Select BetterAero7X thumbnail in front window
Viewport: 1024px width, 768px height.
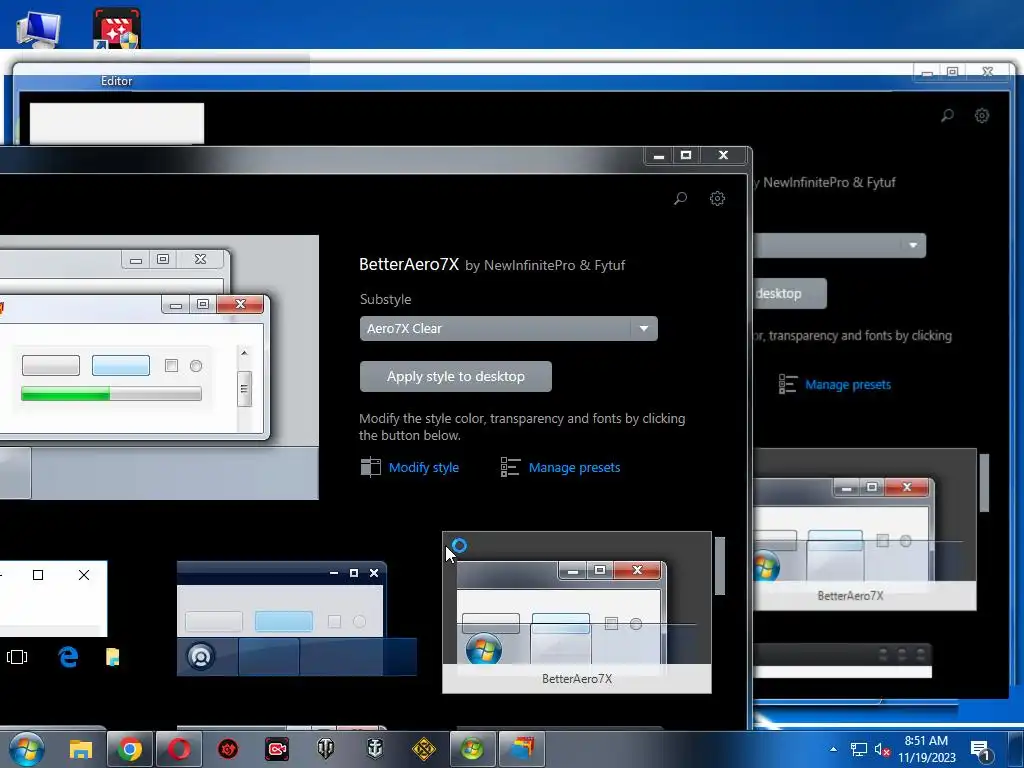pos(577,613)
